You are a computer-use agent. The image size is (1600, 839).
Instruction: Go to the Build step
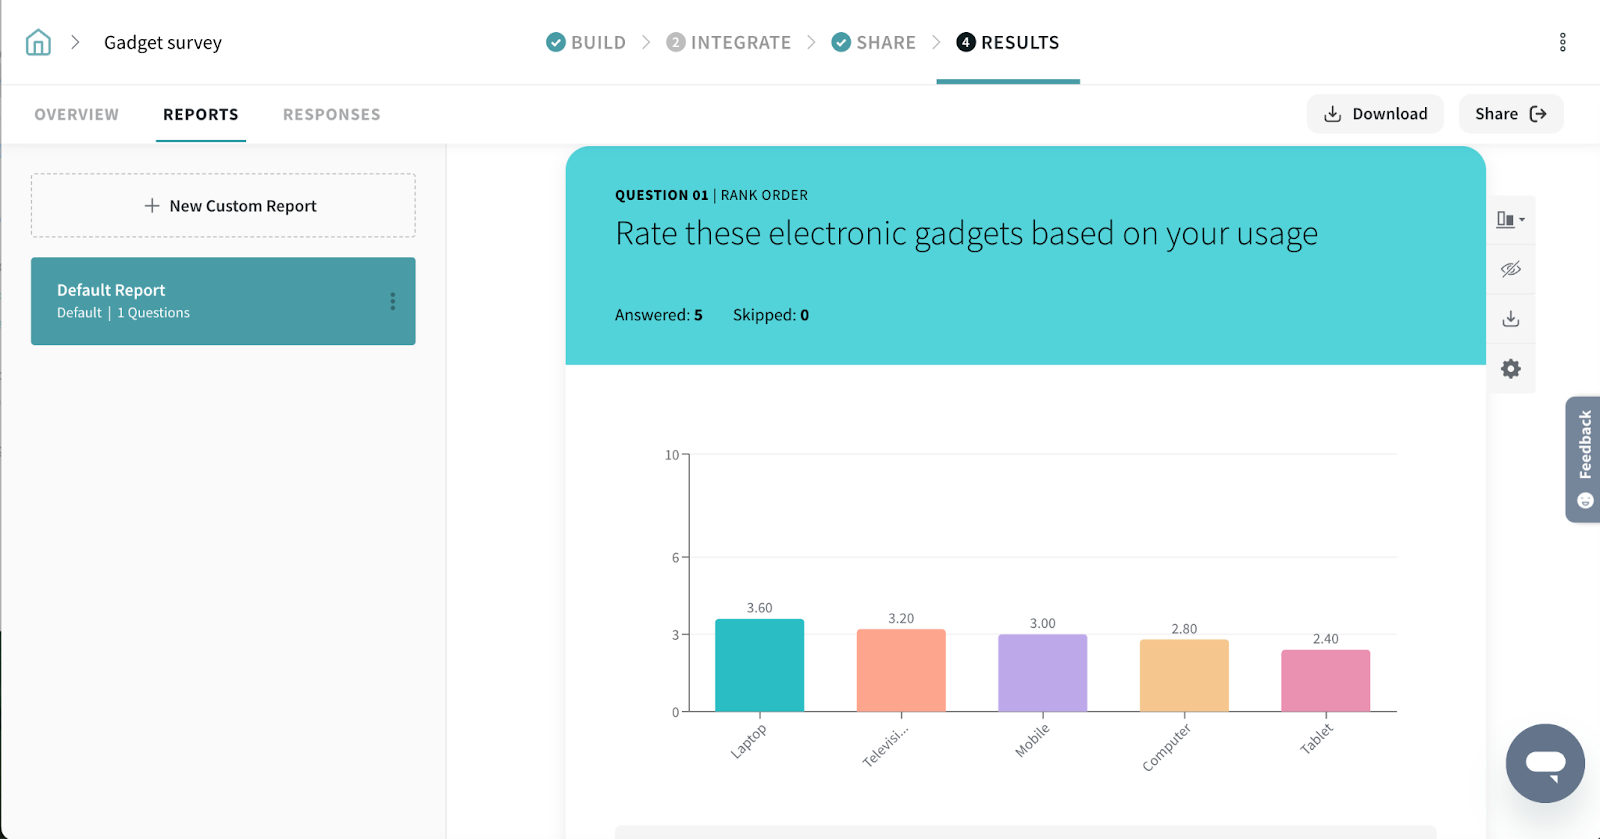pyautogui.click(x=586, y=42)
